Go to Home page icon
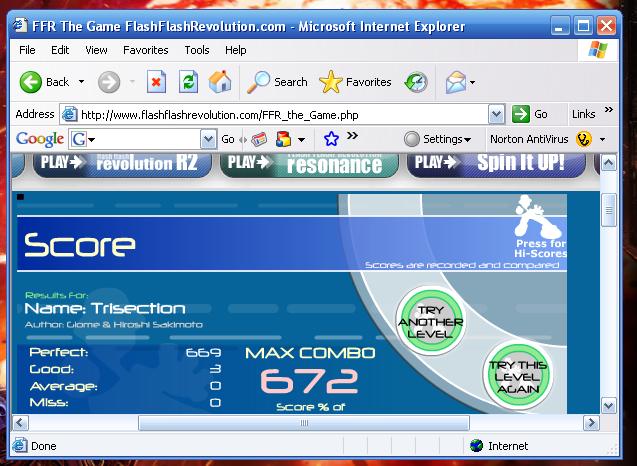Image resolution: width=637 pixels, height=466 pixels. coord(220,82)
